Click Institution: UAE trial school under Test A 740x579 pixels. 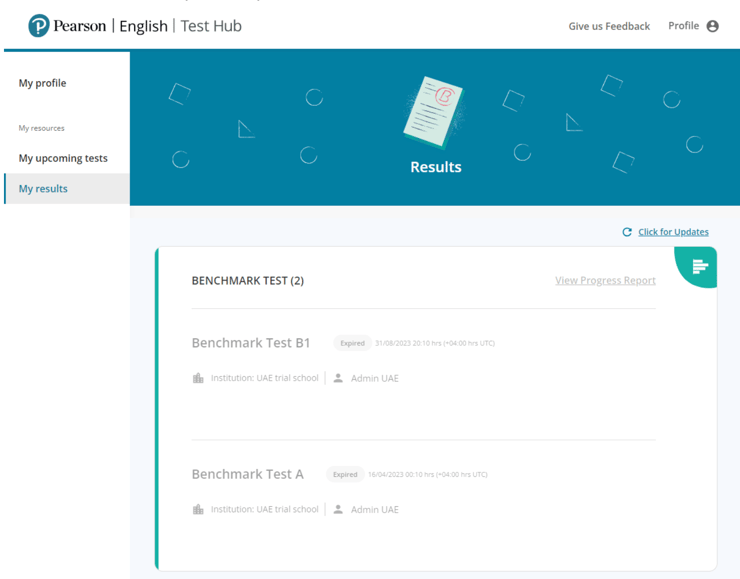[264, 509]
